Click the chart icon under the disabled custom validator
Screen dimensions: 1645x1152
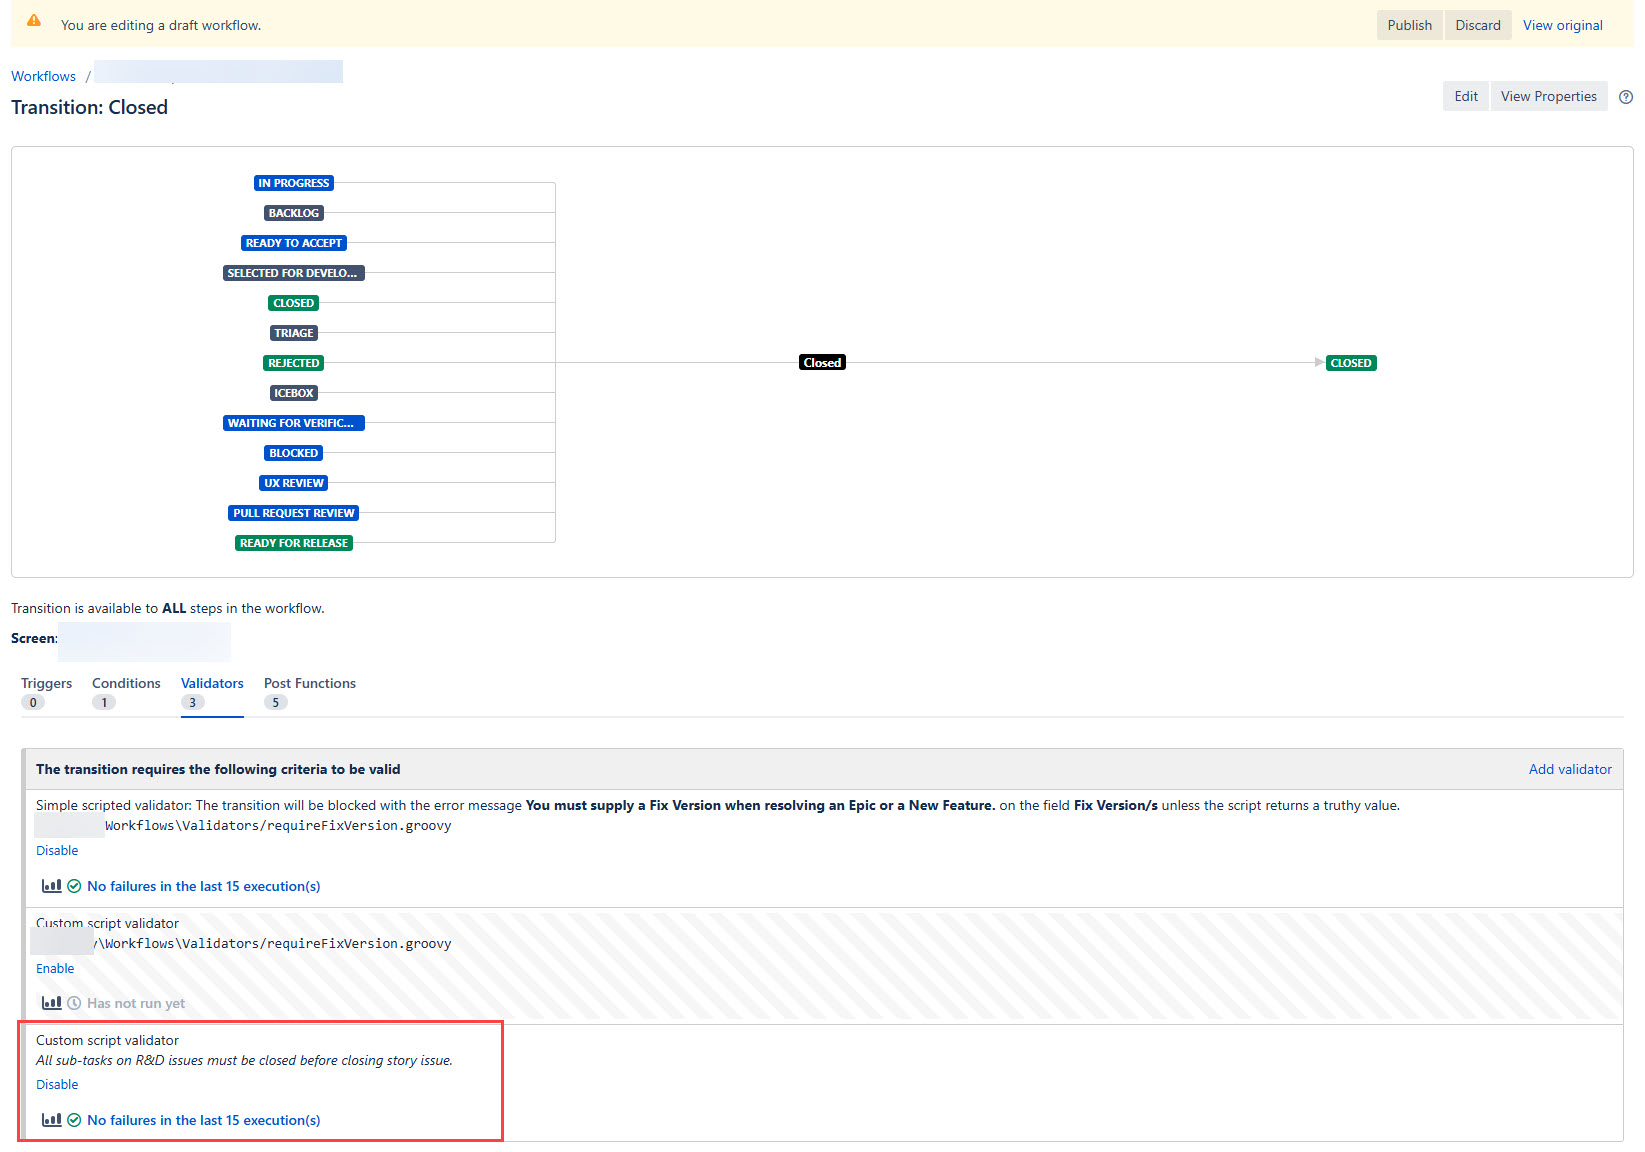click(x=51, y=1003)
